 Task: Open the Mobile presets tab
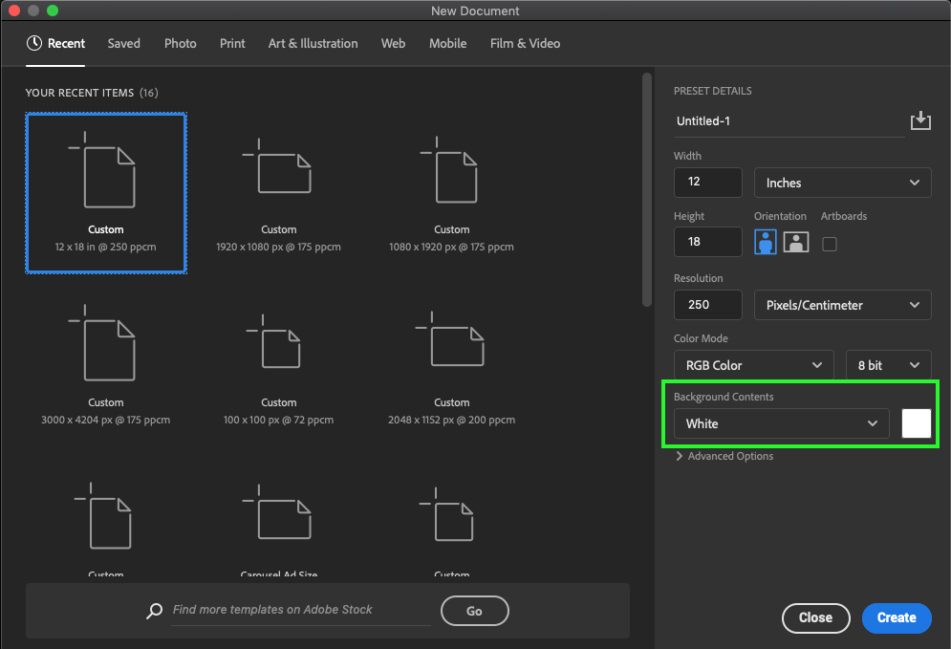tap(447, 43)
